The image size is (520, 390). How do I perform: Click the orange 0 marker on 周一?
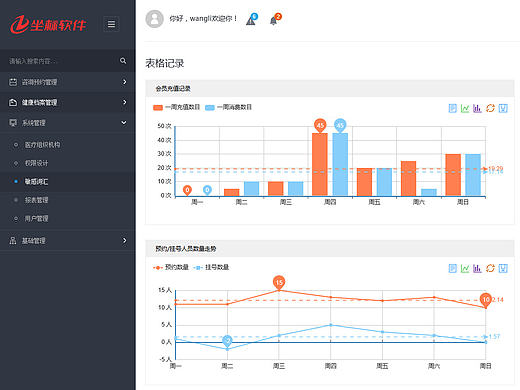pos(187,190)
